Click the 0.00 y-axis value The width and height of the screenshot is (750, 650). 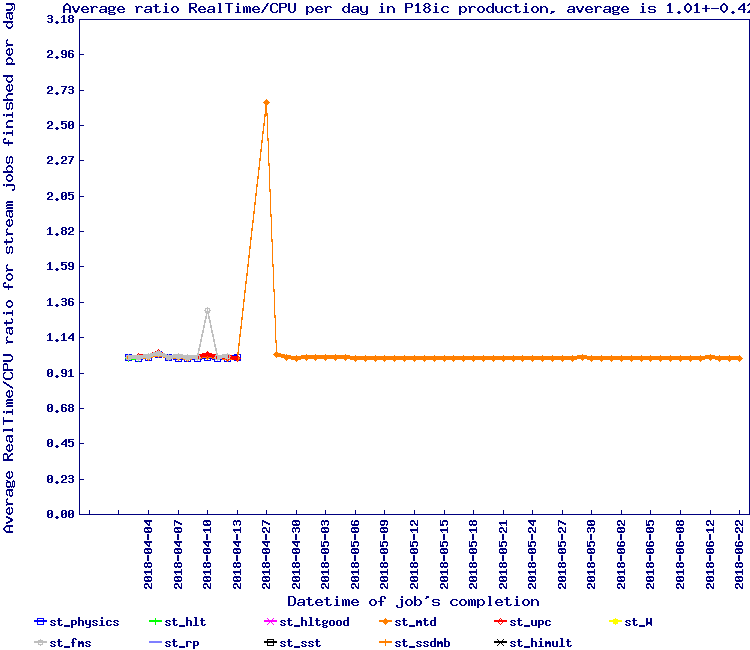coord(60,514)
